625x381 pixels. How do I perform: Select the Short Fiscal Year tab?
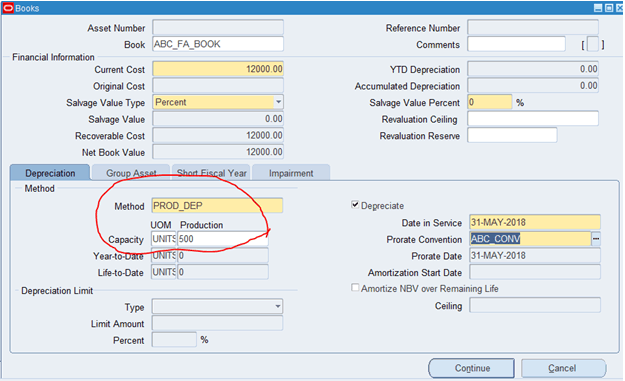click(212, 173)
